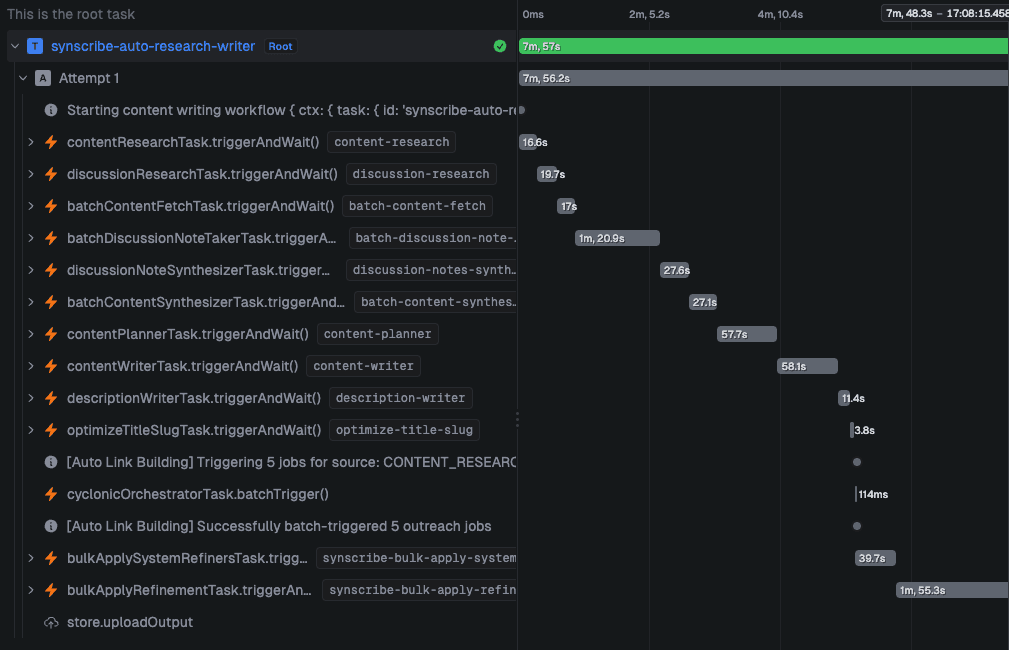Expand contentWriterTask.triggerAndWait() row
The width and height of the screenshot is (1009, 650).
click(x=31, y=366)
